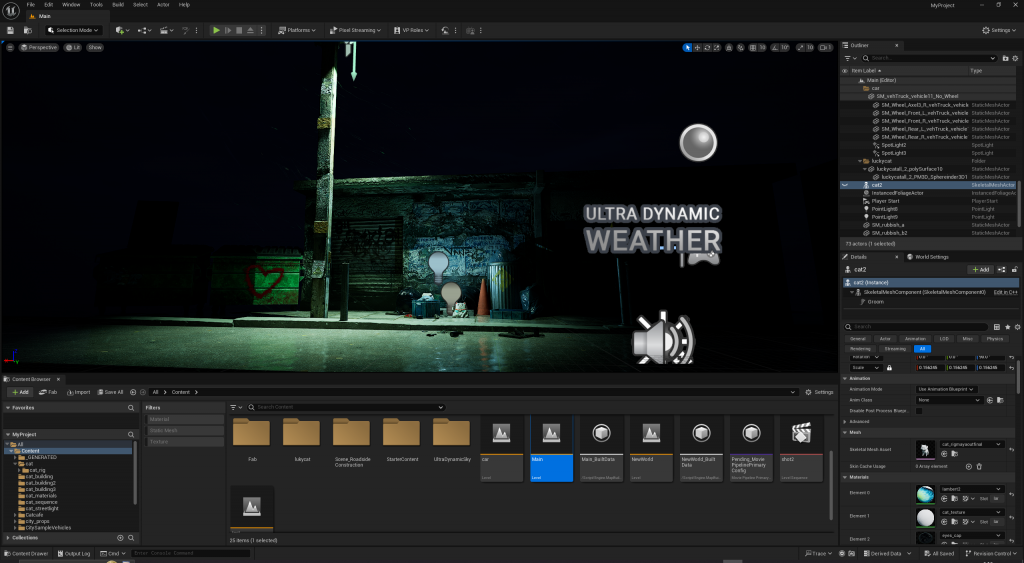This screenshot has height=563, width=1024.
Task: Open the Selection Mode dropdown
Action: pyautogui.click(x=74, y=30)
